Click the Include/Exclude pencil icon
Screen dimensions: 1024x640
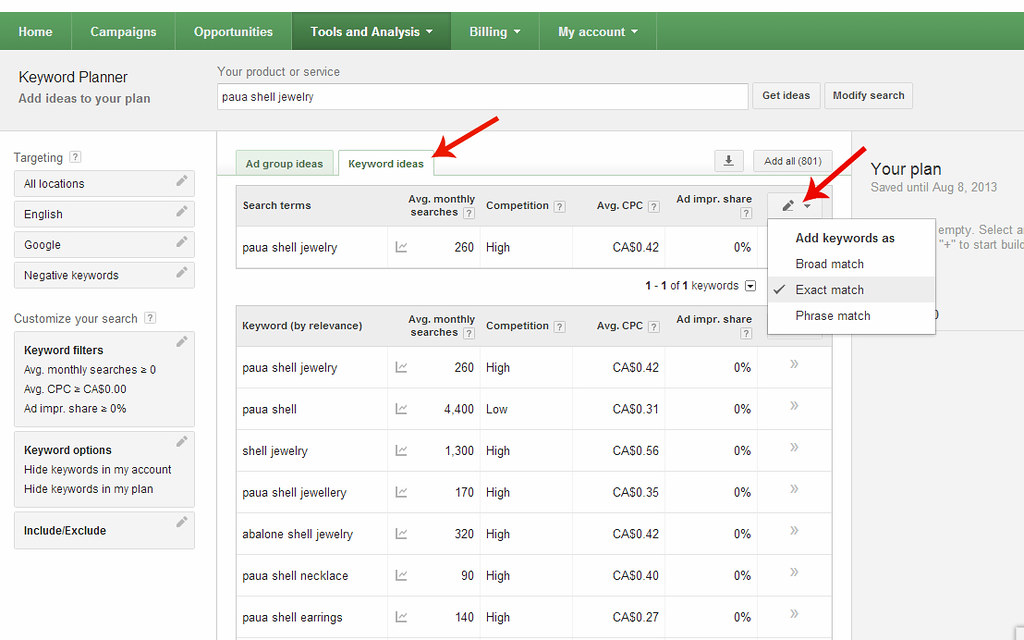(182, 521)
